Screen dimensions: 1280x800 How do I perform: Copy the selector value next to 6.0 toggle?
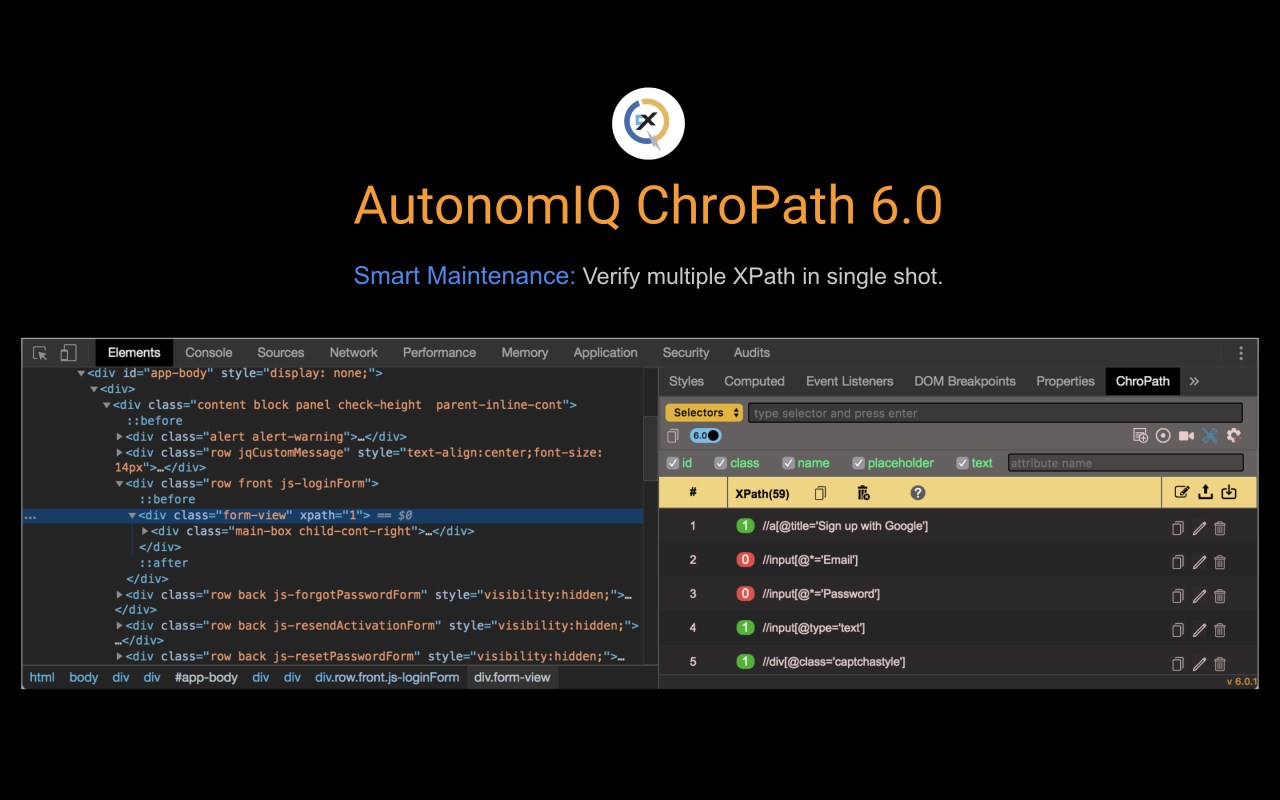tap(673, 436)
